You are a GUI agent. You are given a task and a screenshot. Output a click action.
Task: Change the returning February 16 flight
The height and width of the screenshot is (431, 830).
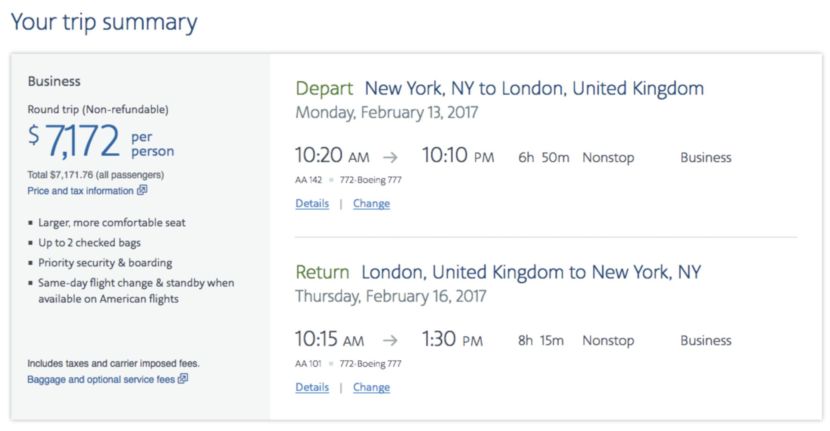point(371,387)
